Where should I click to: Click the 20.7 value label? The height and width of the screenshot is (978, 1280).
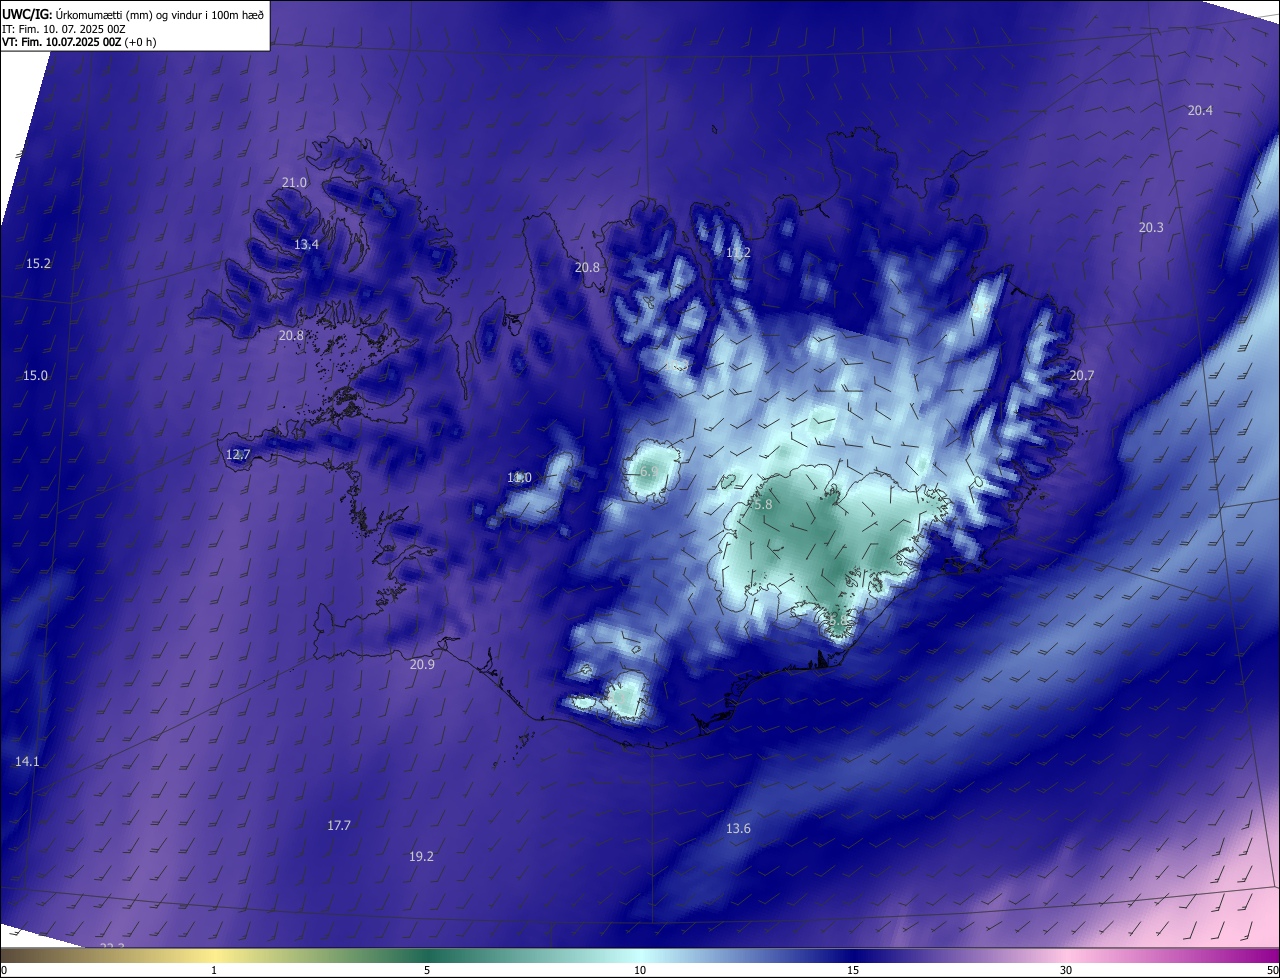tap(1082, 376)
